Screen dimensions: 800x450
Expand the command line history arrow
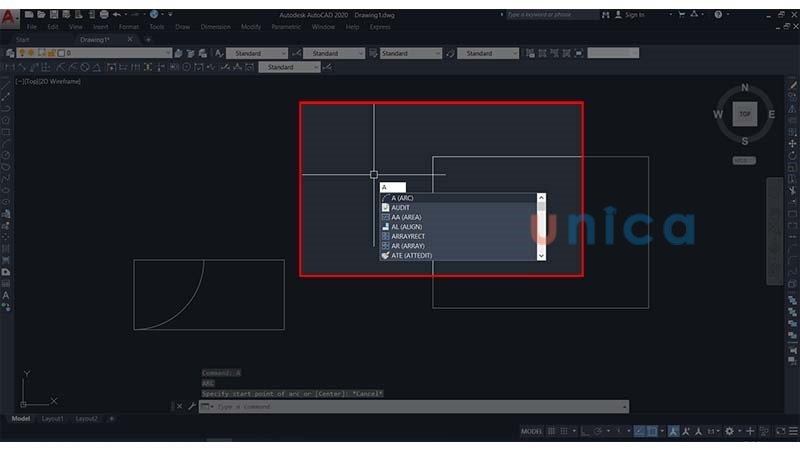(625, 407)
